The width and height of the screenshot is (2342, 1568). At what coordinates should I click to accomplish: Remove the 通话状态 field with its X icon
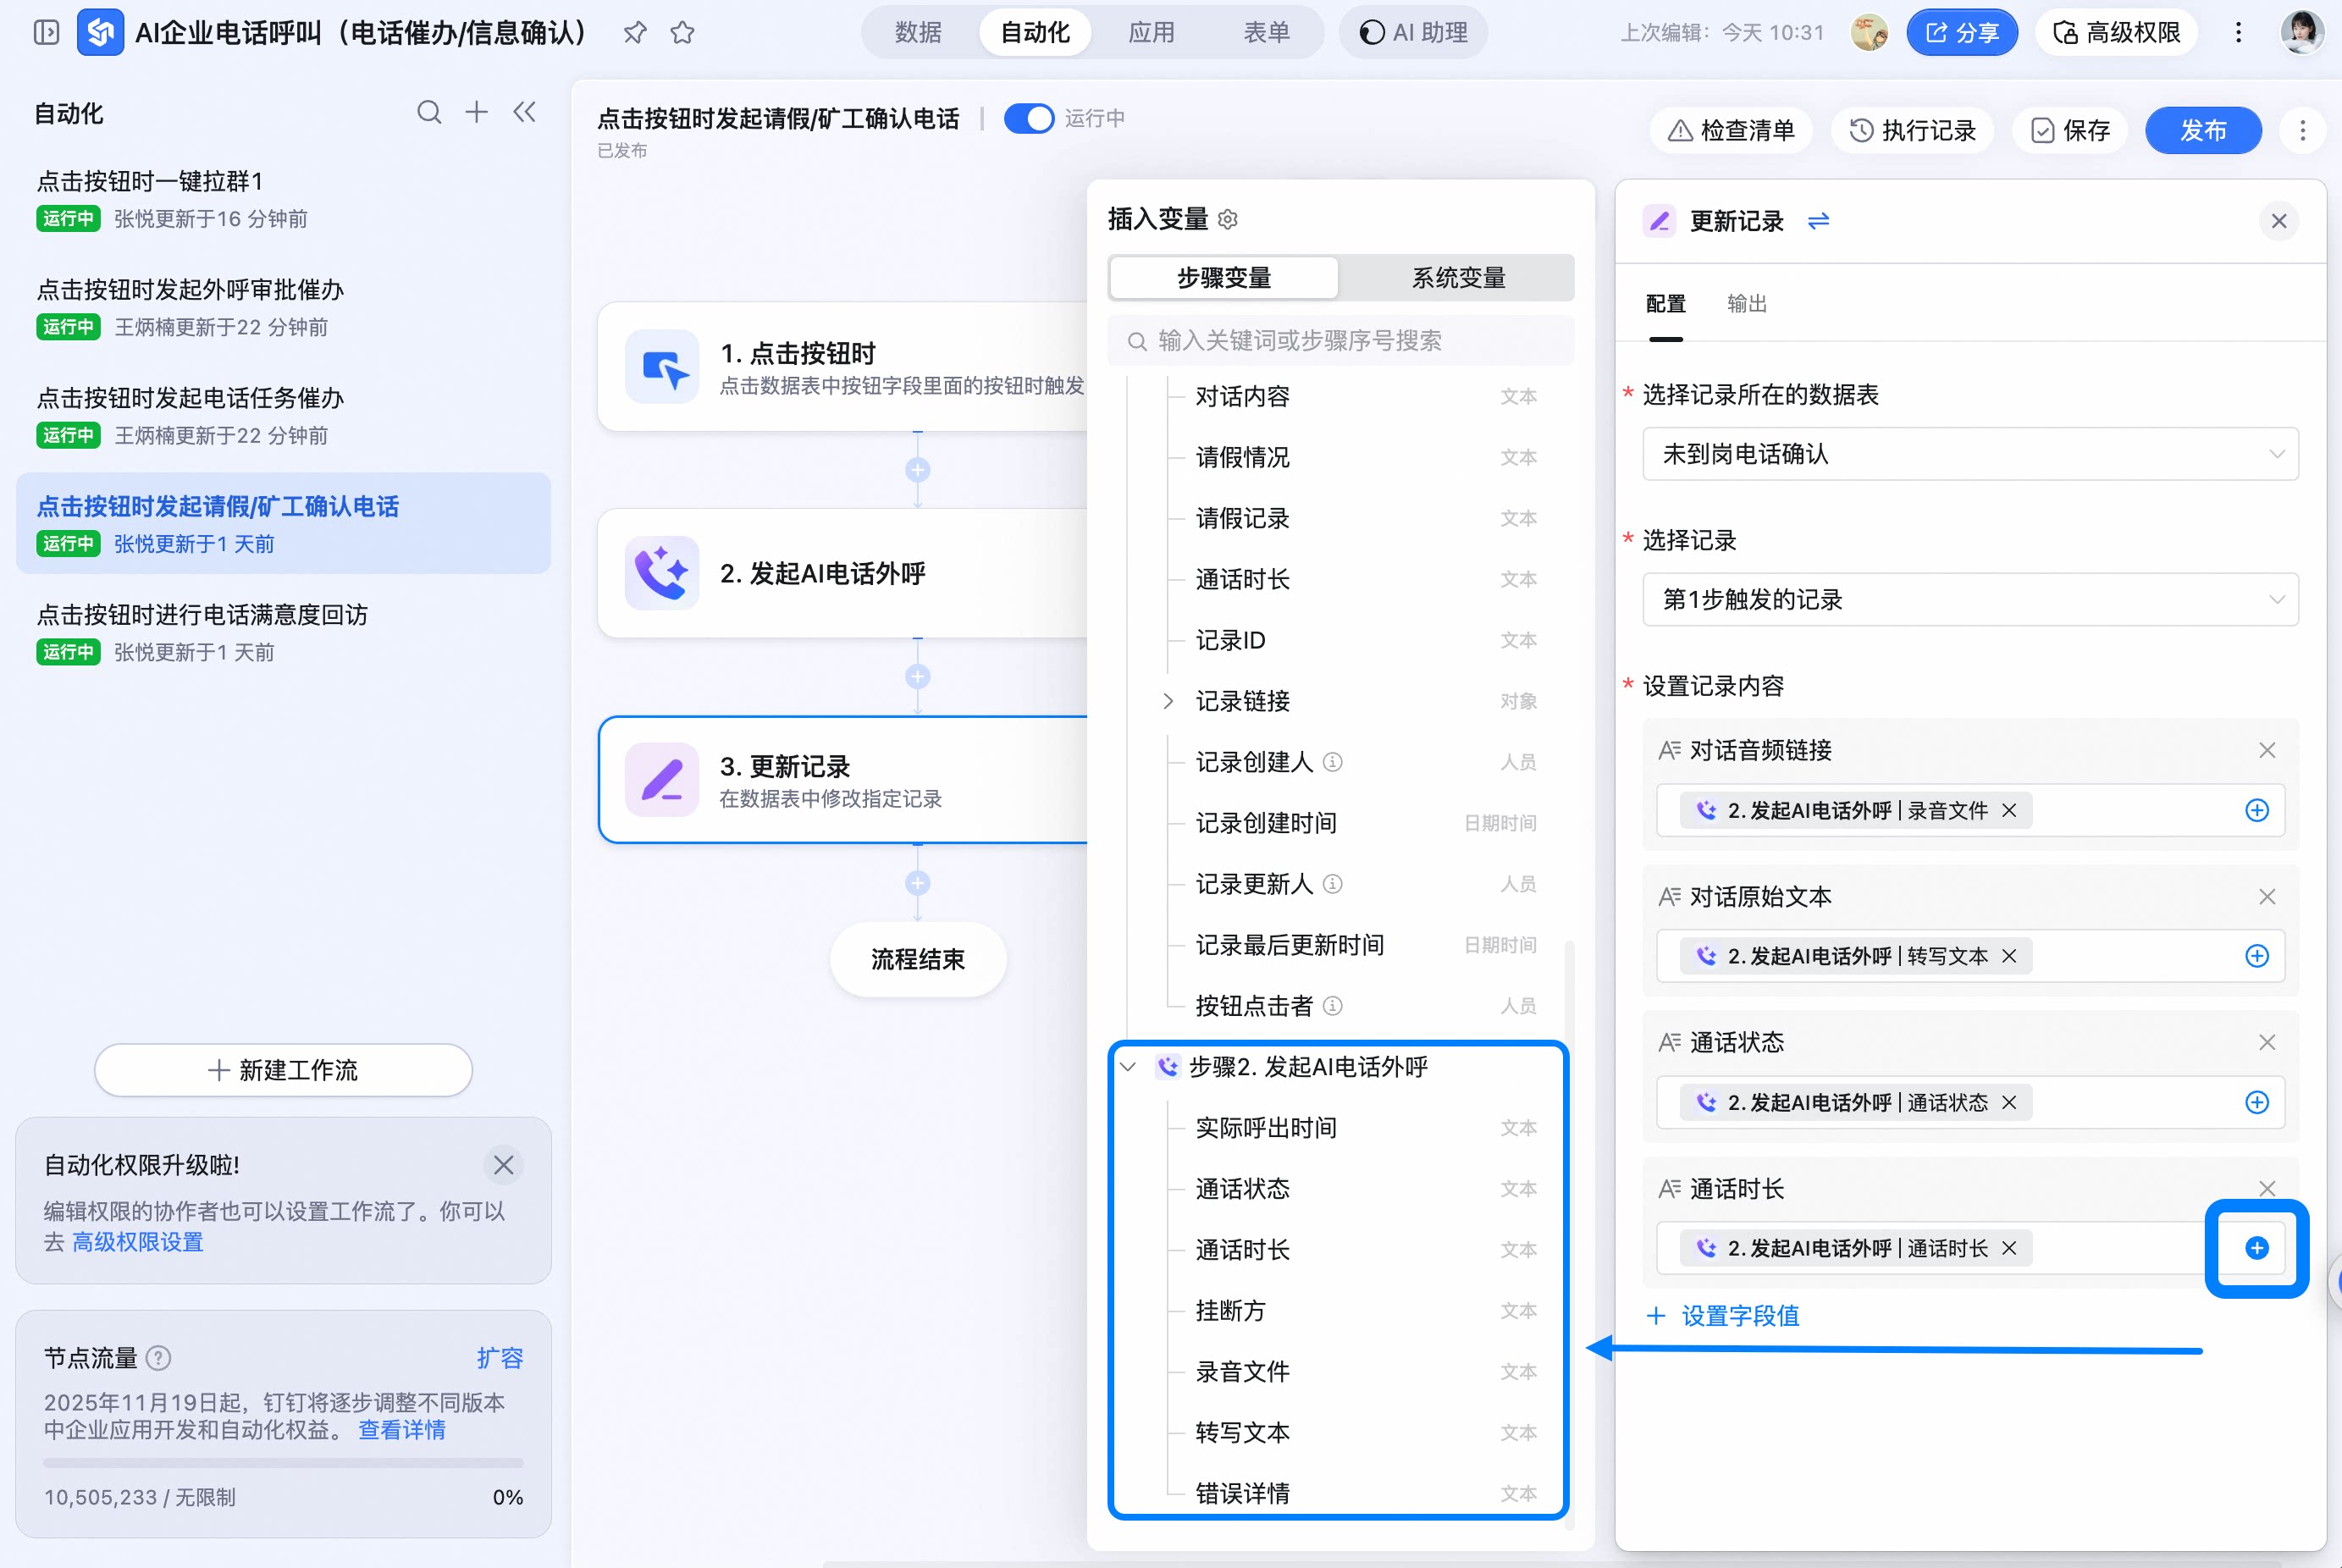pyautogui.click(x=2266, y=1042)
